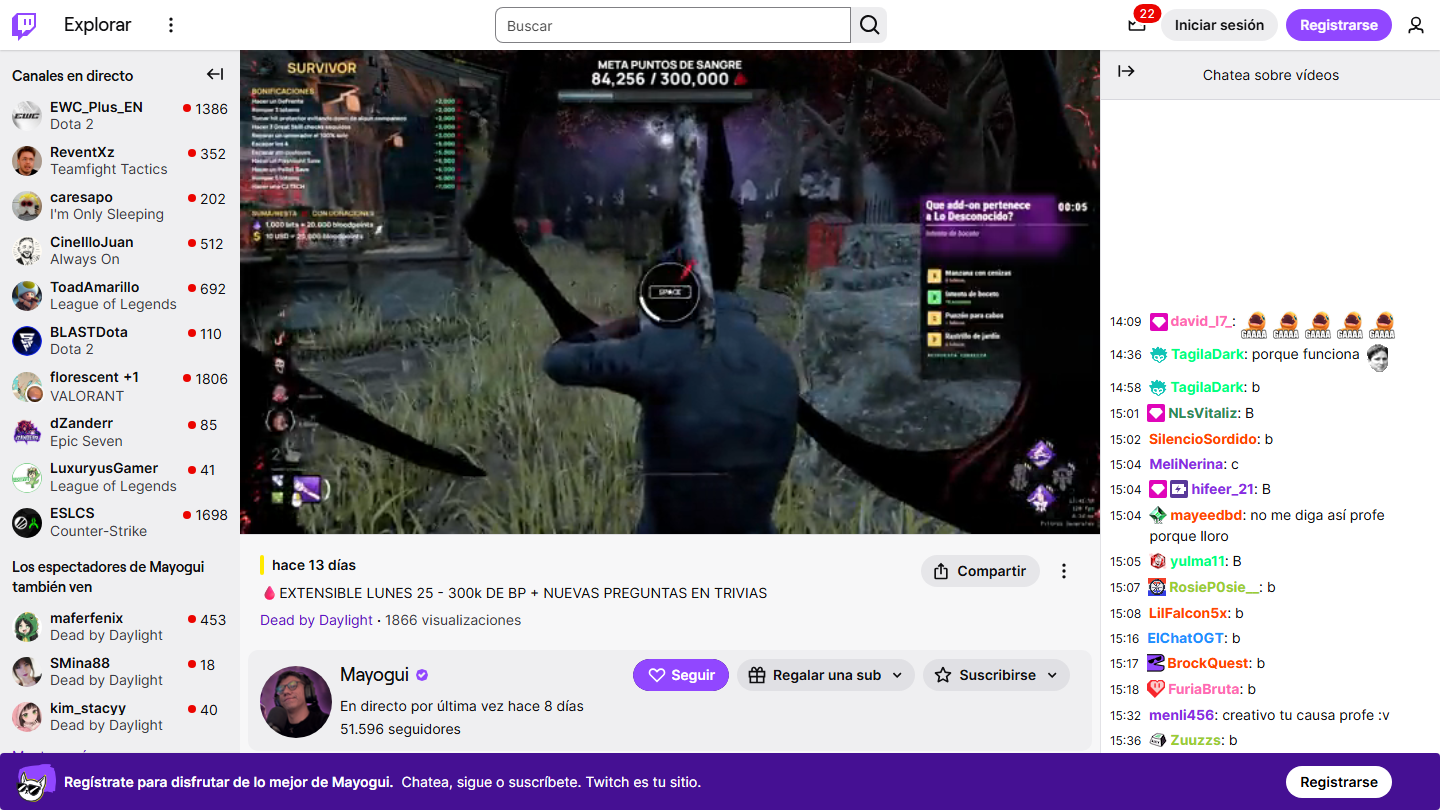Viewport: 1440px width, 810px height.
Task: Open FuriaBruta username in chat
Action: pyautogui.click(x=1204, y=689)
